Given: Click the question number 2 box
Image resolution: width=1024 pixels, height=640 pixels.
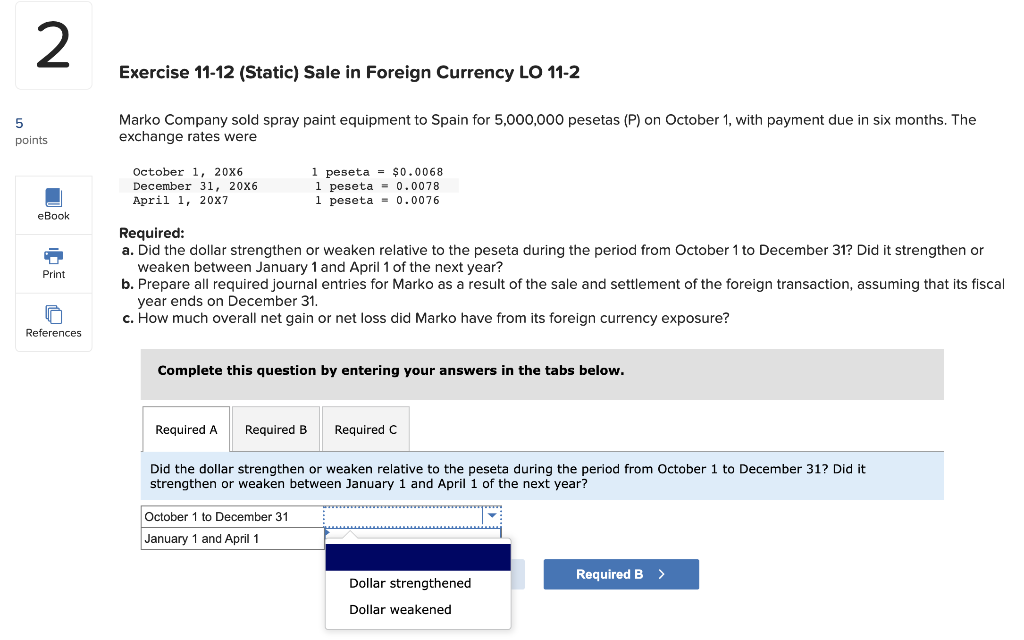Looking at the screenshot, I should click(x=52, y=45).
